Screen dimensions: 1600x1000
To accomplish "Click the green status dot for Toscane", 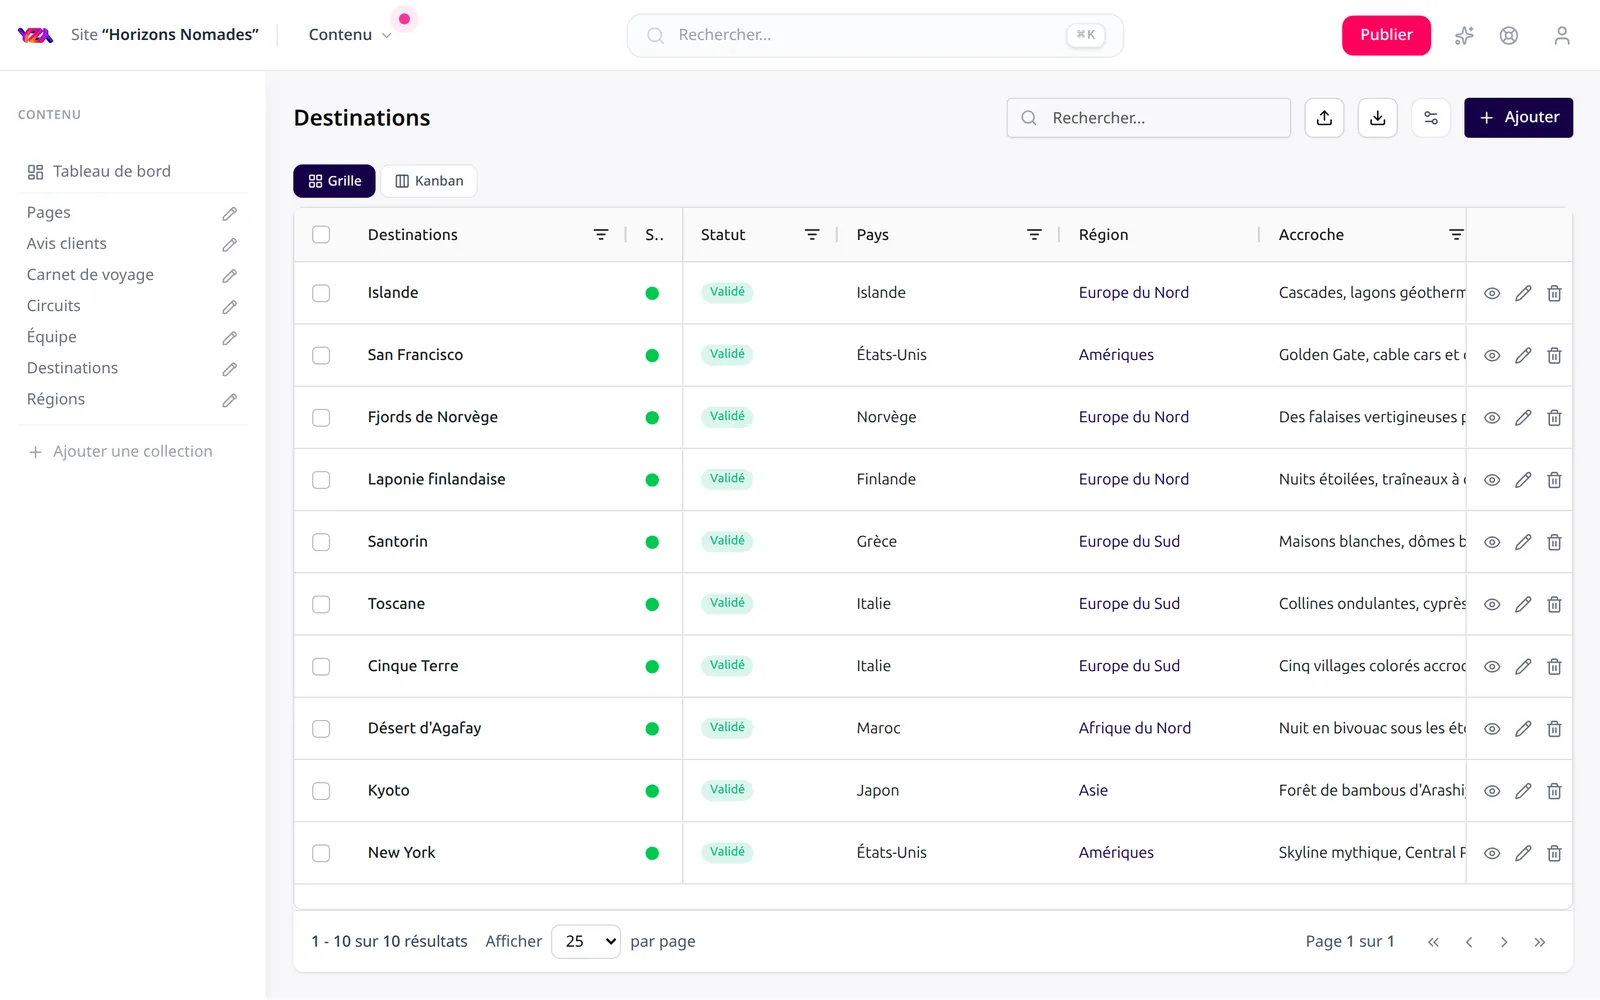I will click(x=652, y=604).
